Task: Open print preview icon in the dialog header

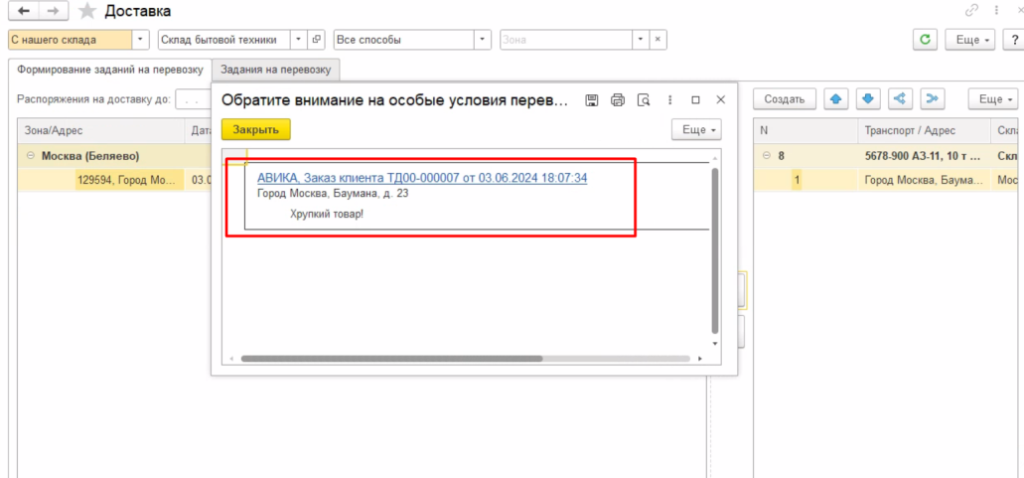Action: (x=644, y=100)
